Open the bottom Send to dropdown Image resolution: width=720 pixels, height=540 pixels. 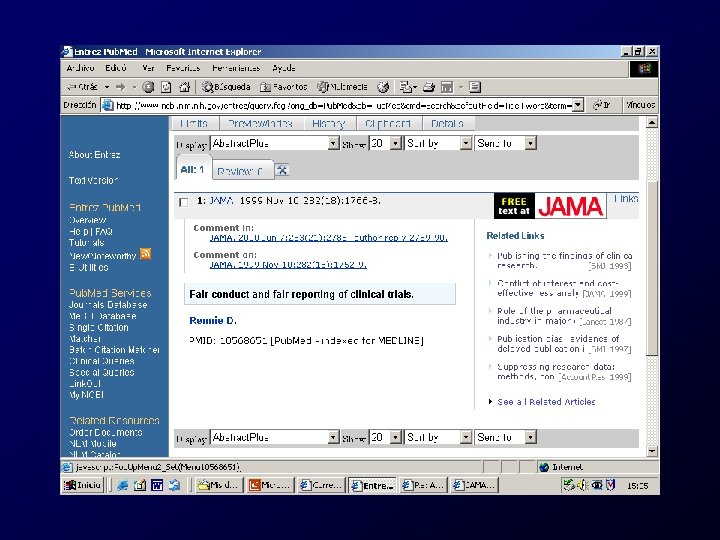[505, 438]
